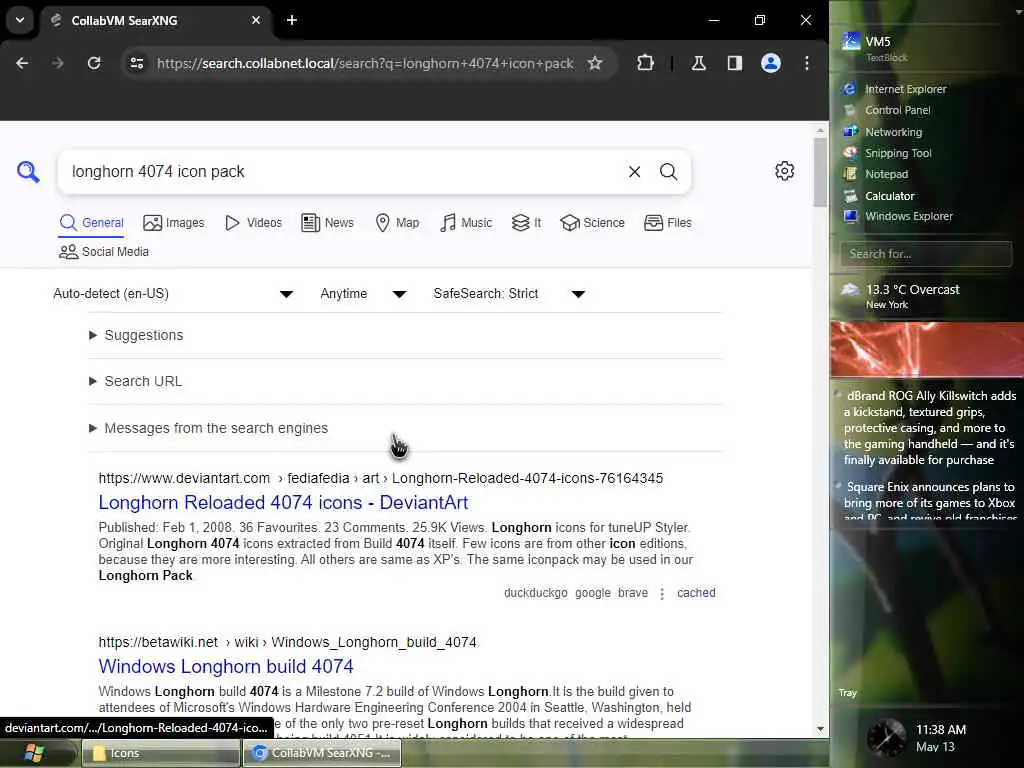Open Chrome three-dot menu
This screenshot has width=1024, height=768.
click(807, 63)
